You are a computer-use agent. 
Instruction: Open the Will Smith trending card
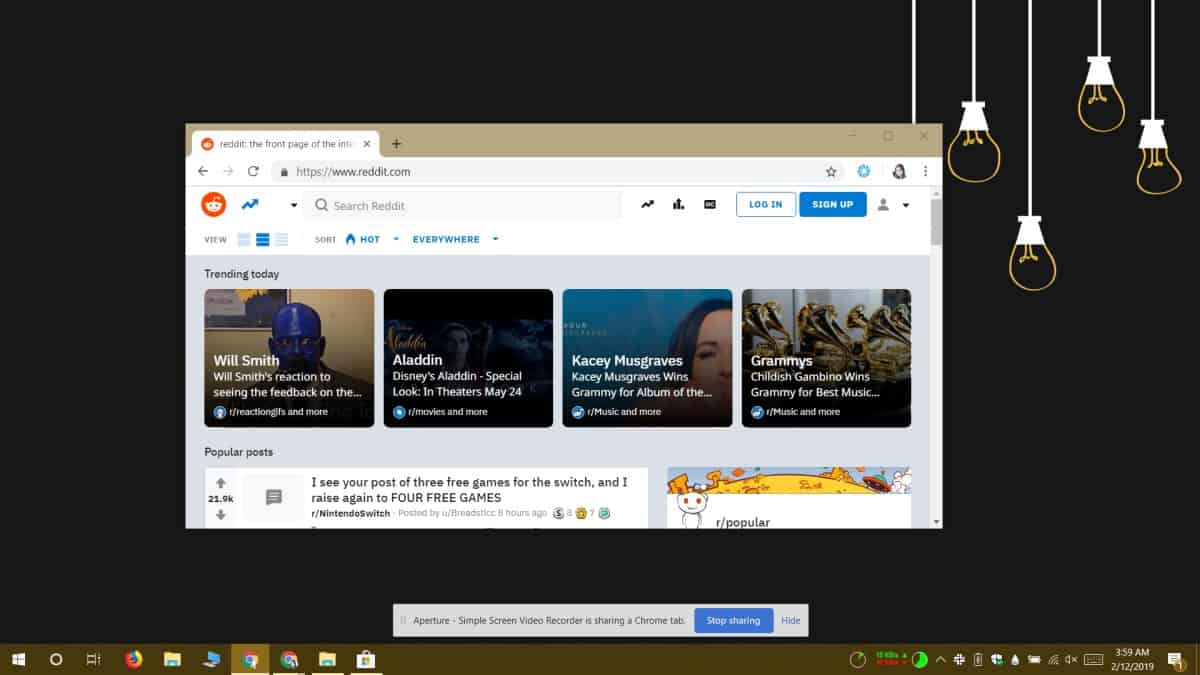(x=290, y=358)
